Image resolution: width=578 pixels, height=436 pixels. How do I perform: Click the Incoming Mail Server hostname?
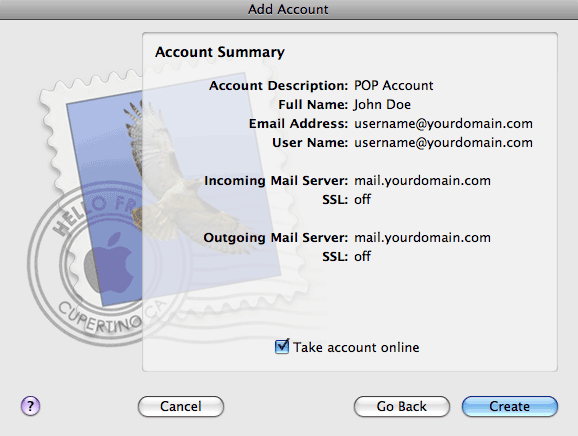click(x=422, y=181)
